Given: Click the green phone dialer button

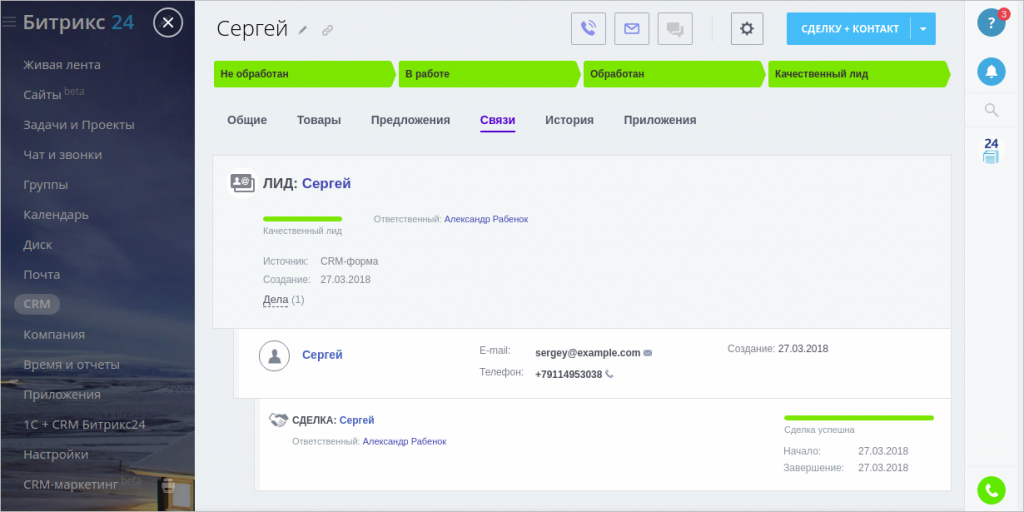Looking at the screenshot, I should point(991,490).
